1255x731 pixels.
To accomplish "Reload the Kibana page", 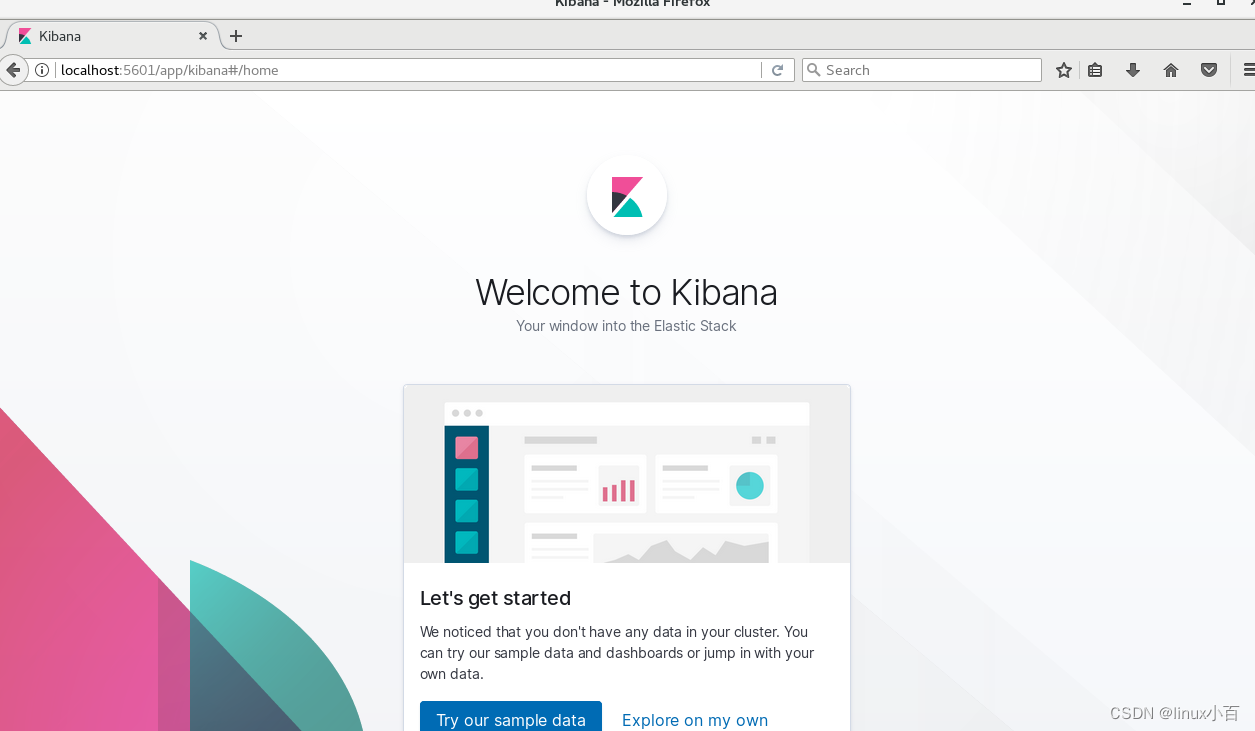I will (x=778, y=69).
